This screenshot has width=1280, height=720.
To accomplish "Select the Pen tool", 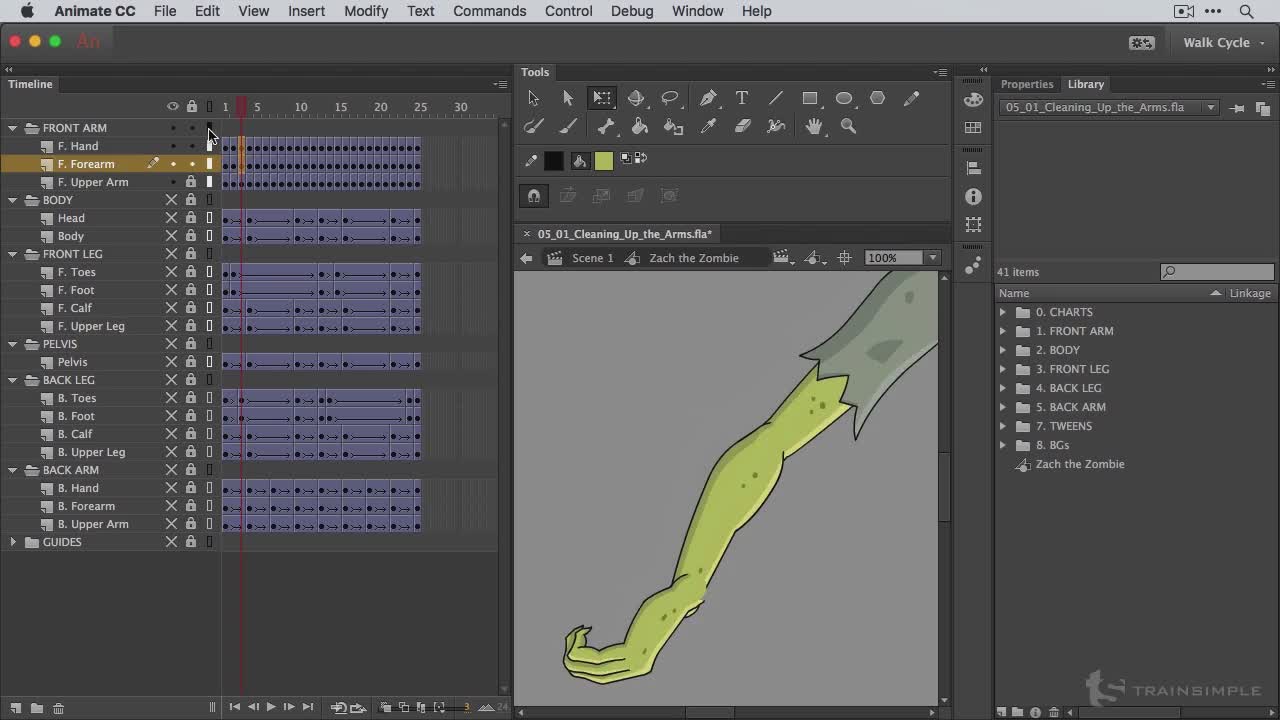I will 708,98.
